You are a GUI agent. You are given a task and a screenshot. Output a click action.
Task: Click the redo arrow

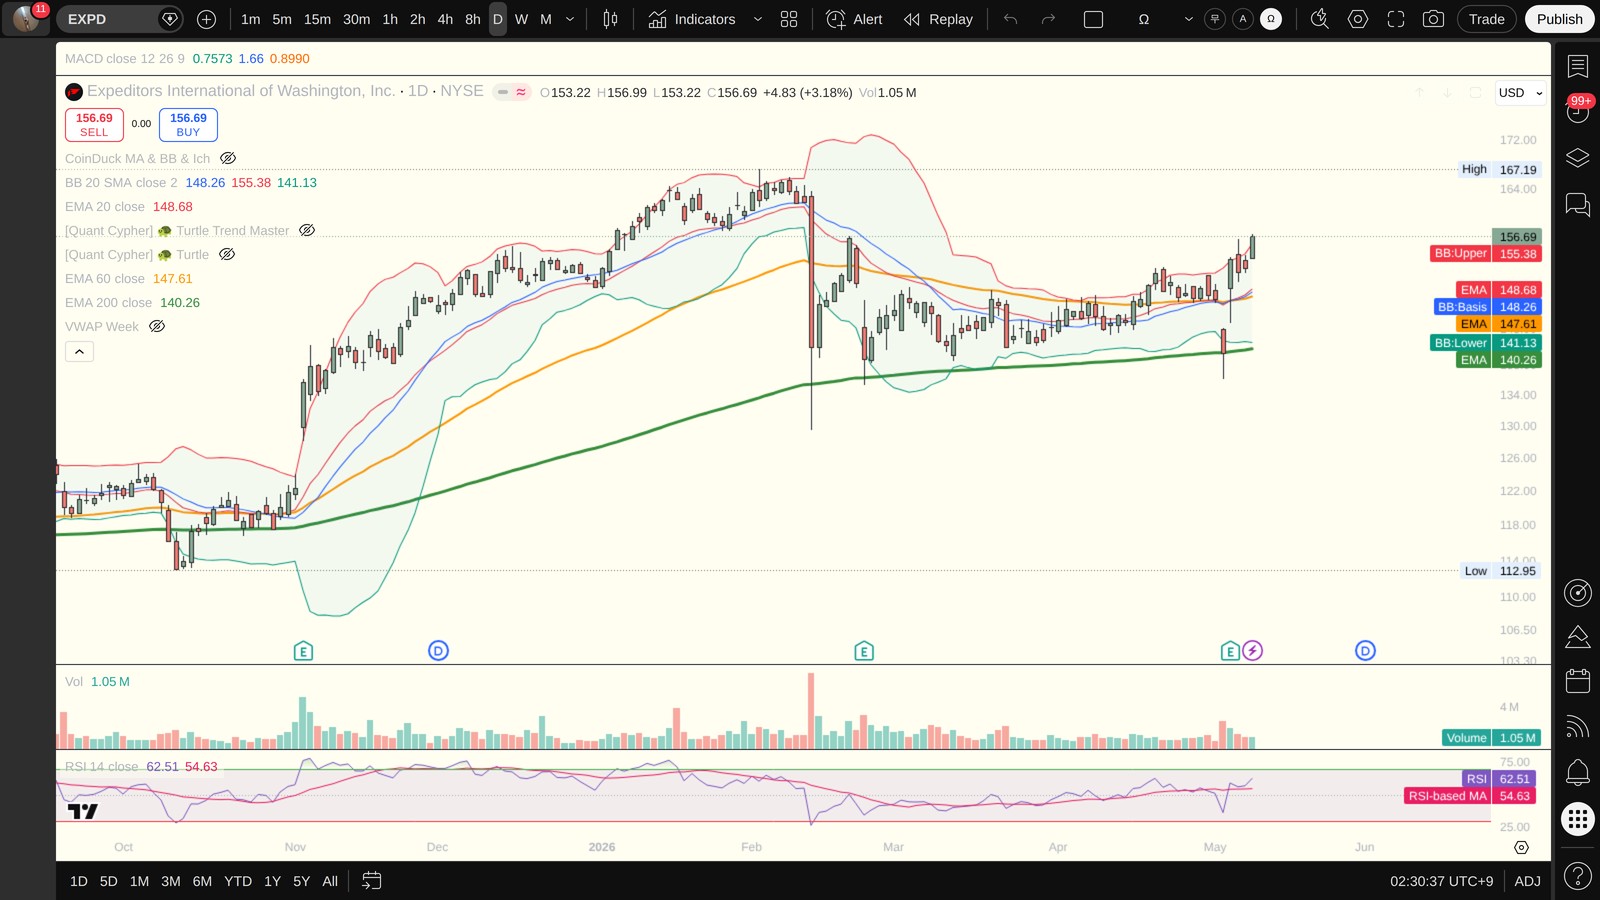[x=1048, y=19]
